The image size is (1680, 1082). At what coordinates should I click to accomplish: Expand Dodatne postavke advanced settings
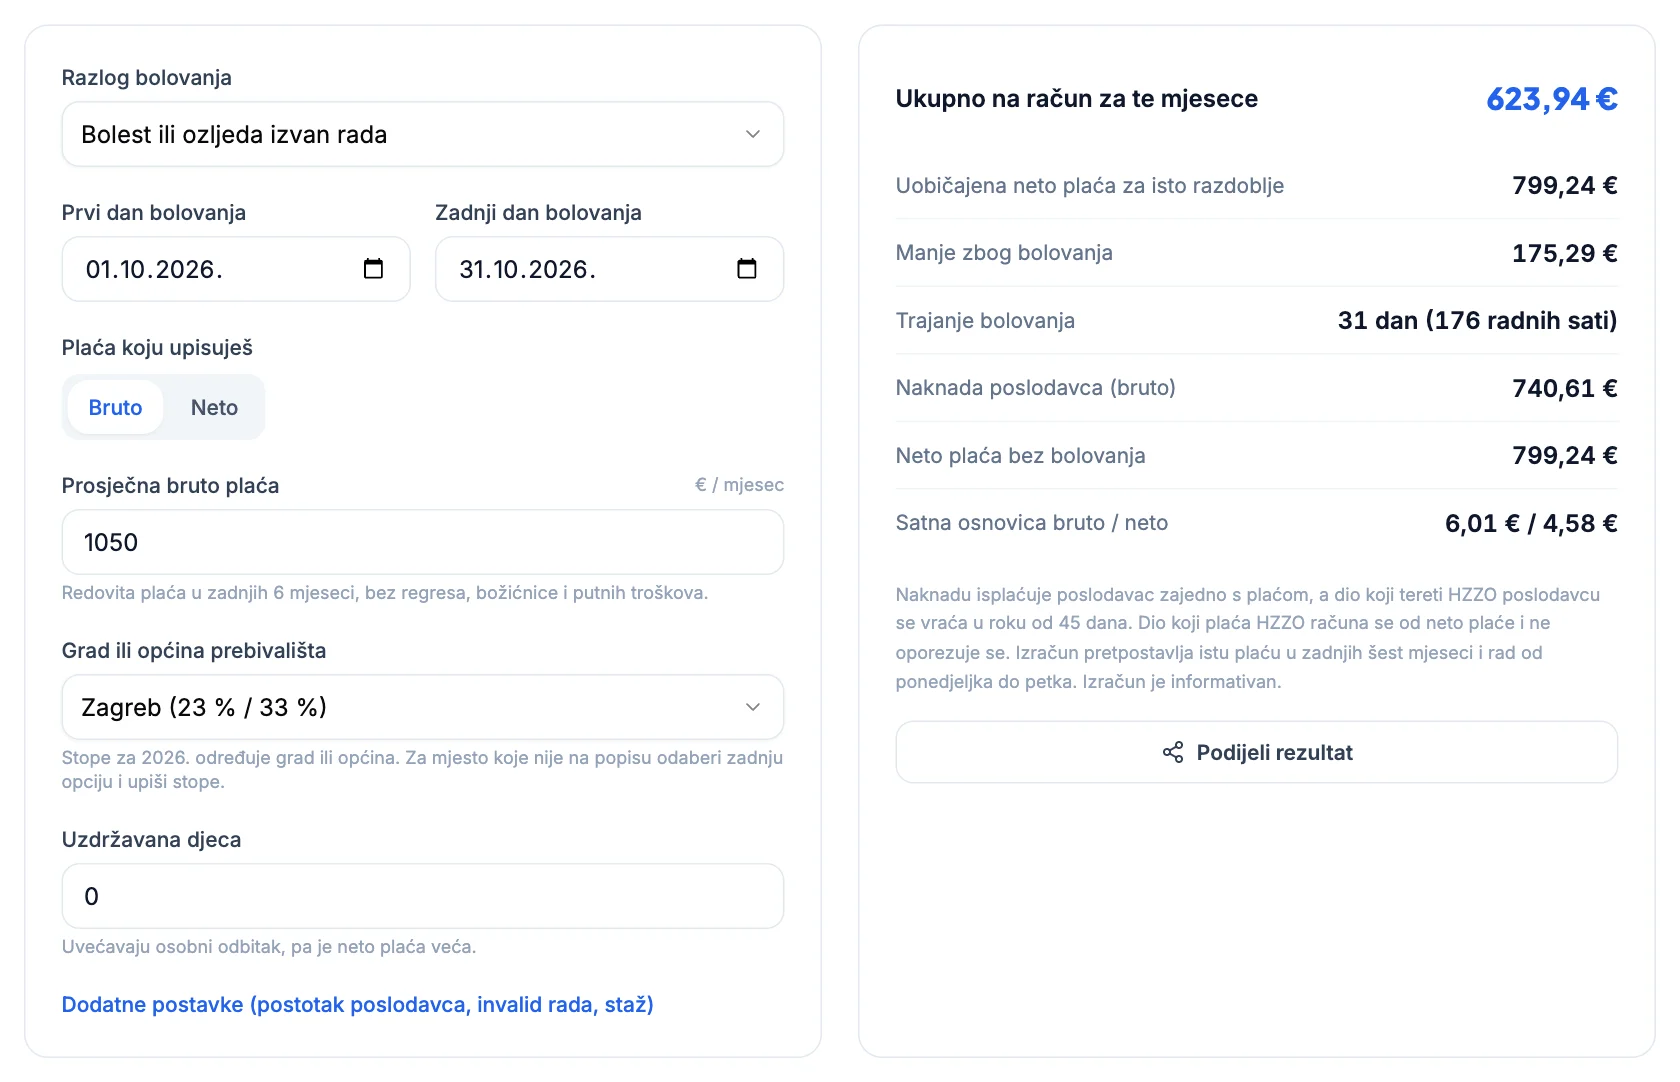point(358,1004)
